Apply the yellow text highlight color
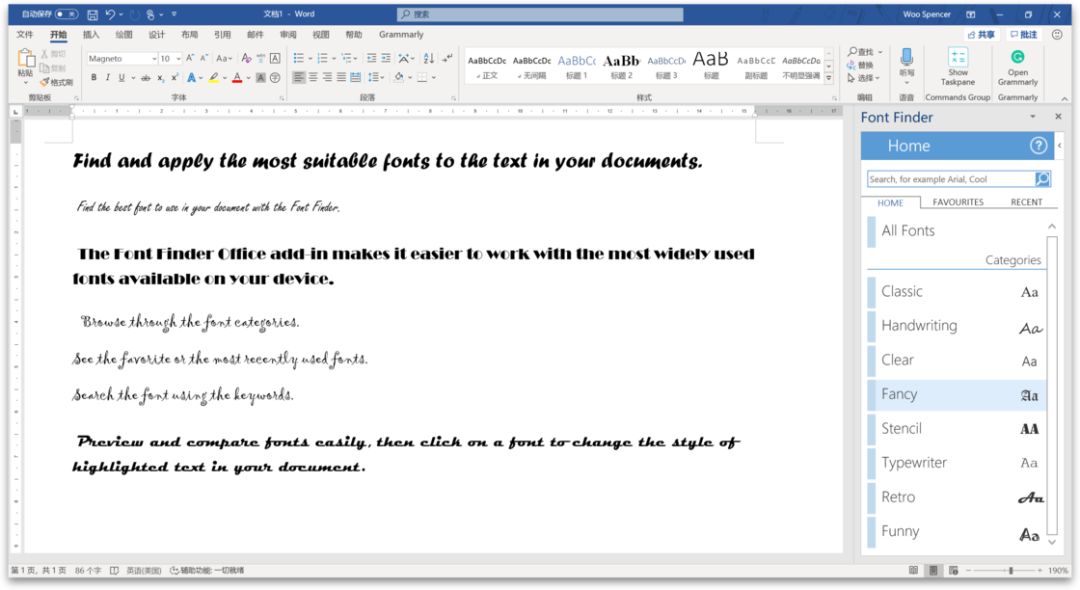Screen dimensions: 1080x590 pyautogui.click(x=214, y=78)
